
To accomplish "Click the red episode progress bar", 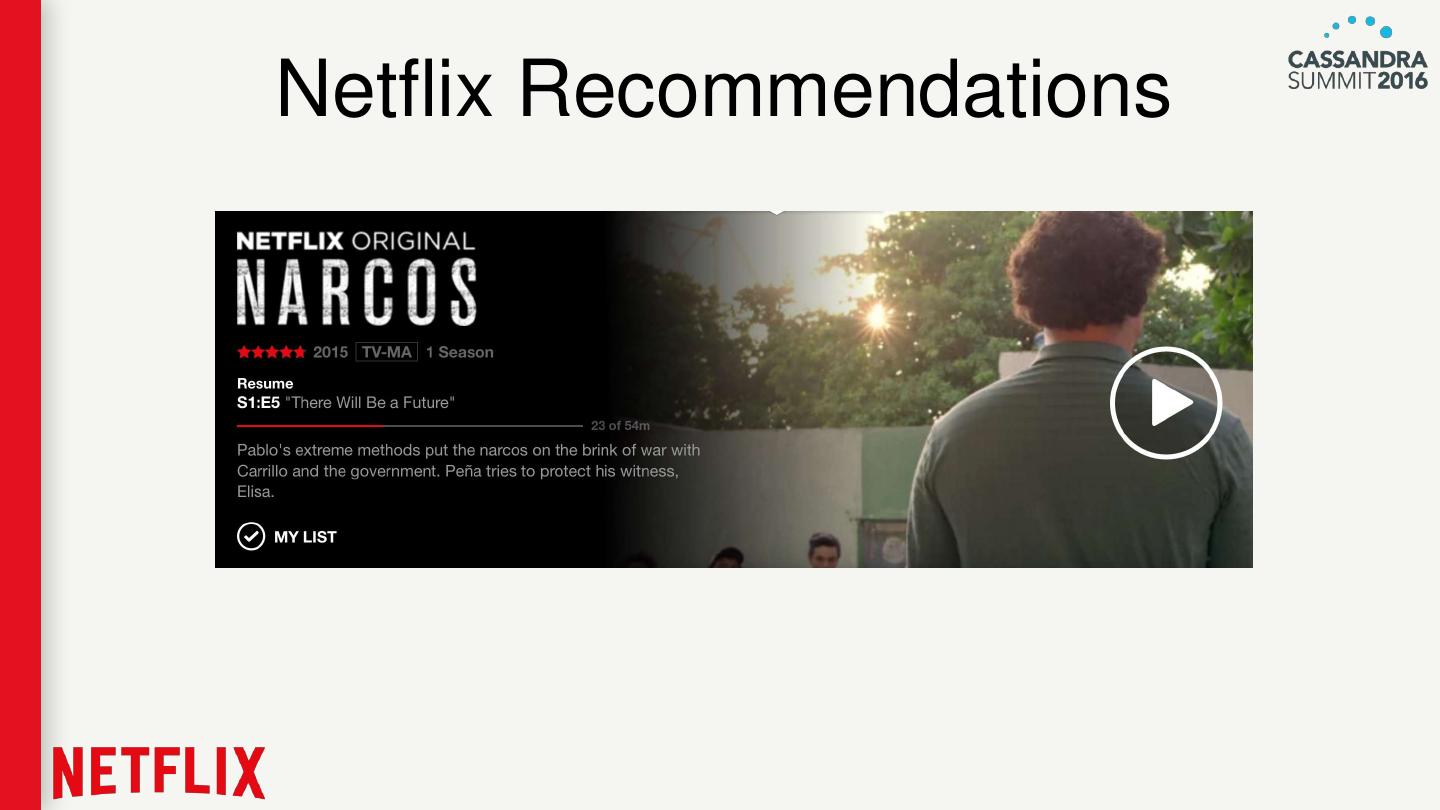I will [310, 426].
